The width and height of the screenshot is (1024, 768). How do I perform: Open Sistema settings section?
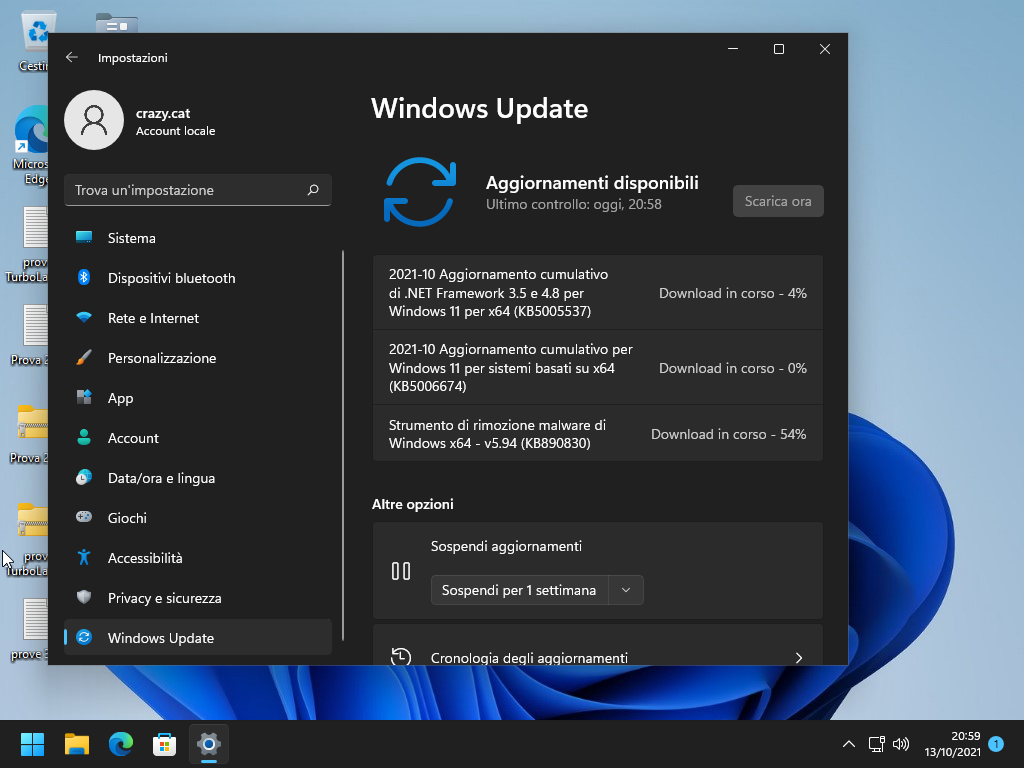pyautogui.click(x=198, y=238)
